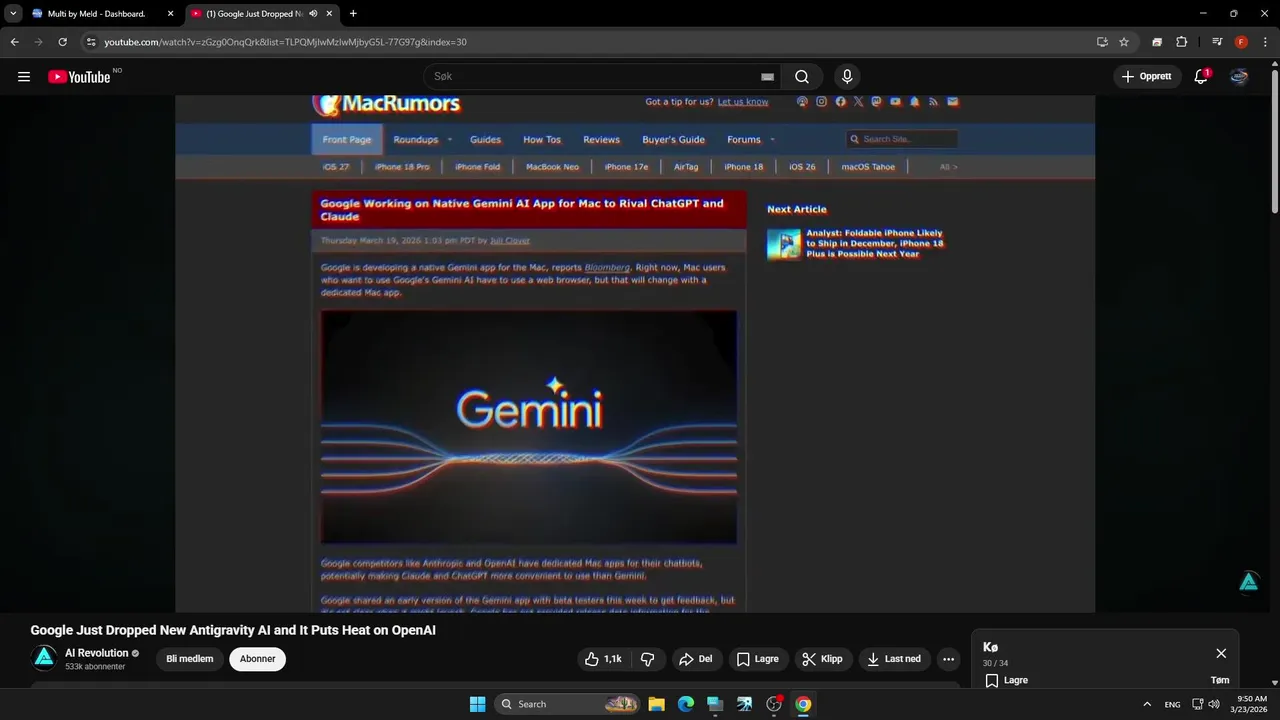The width and height of the screenshot is (1280, 720).
Task: Close the Multi by Meld tab
Action: click(x=170, y=14)
